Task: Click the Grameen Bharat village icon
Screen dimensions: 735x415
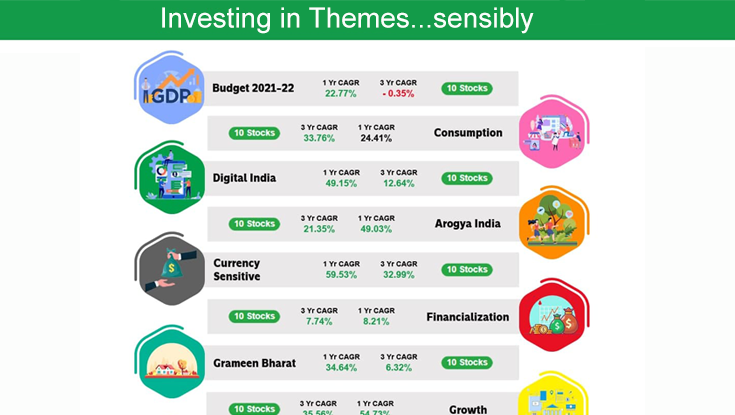Action: coord(169,362)
